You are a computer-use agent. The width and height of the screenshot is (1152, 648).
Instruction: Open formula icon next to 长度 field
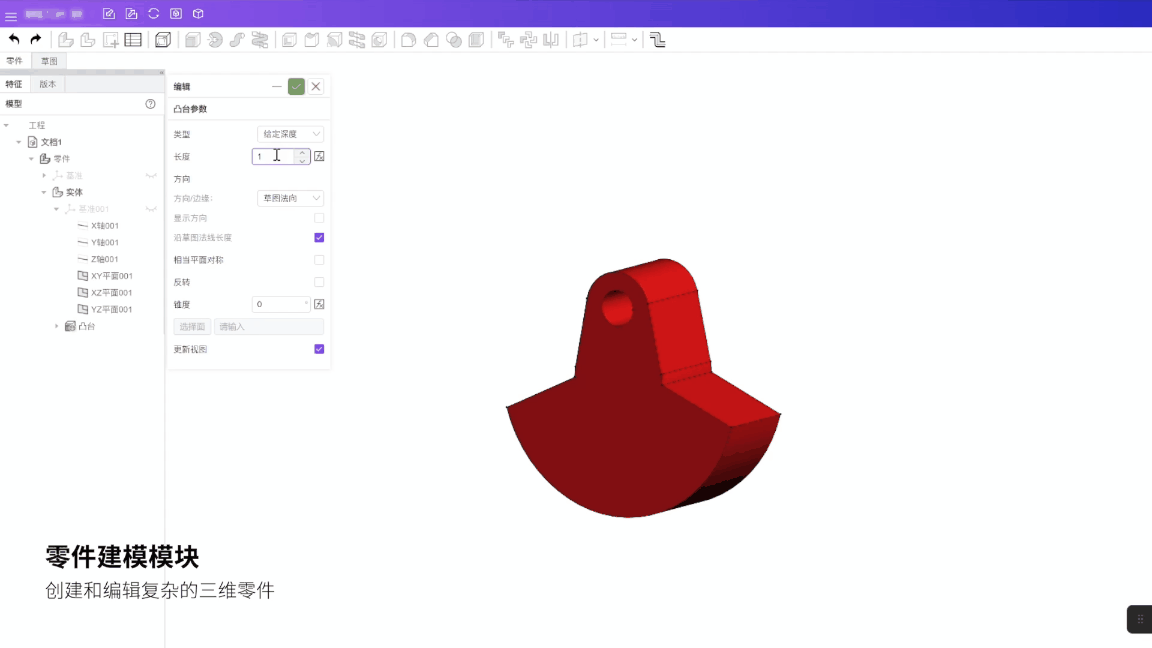coord(320,157)
